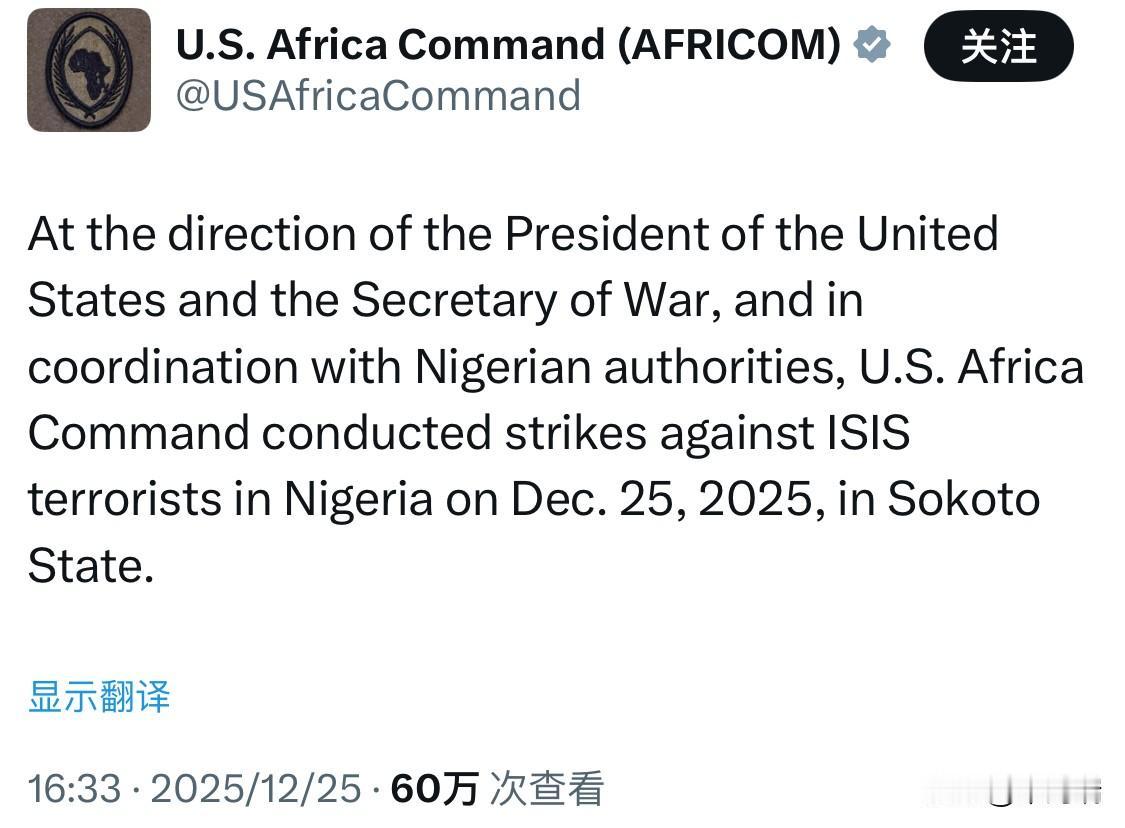The width and height of the screenshot is (1125, 828).
Task: Click the 16:33 post time
Action: pyautogui.click(x=75, y=789)
